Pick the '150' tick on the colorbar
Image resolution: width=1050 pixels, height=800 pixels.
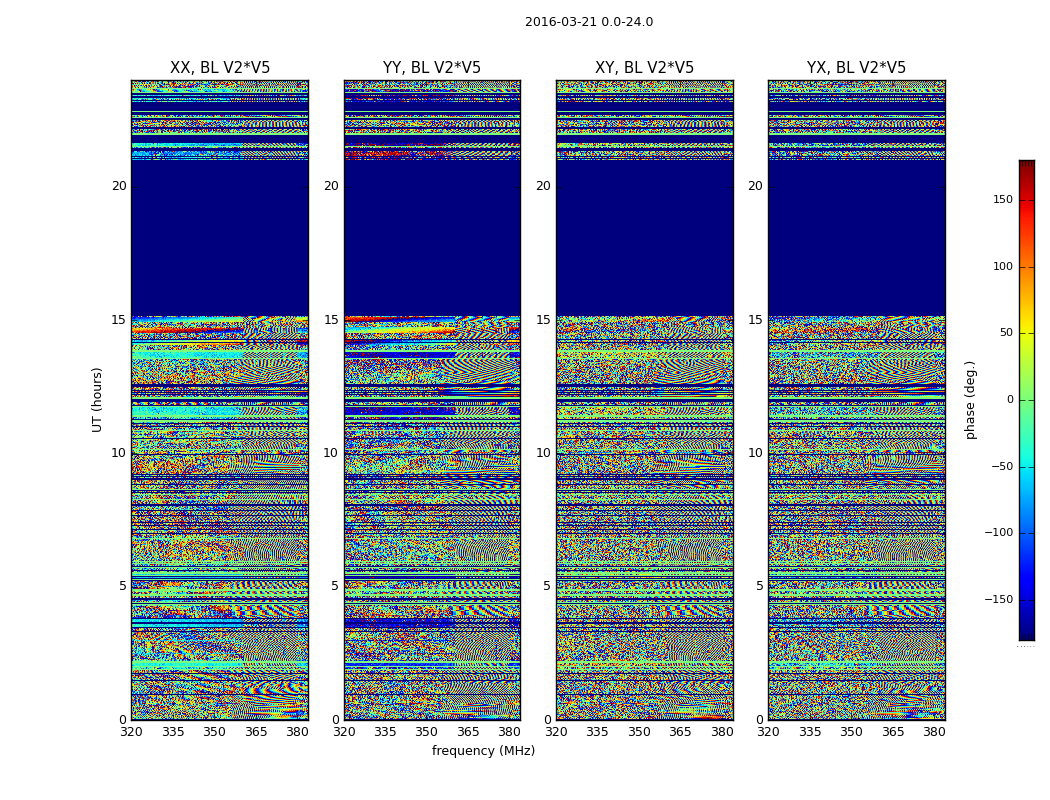(x=1002, y=199)
